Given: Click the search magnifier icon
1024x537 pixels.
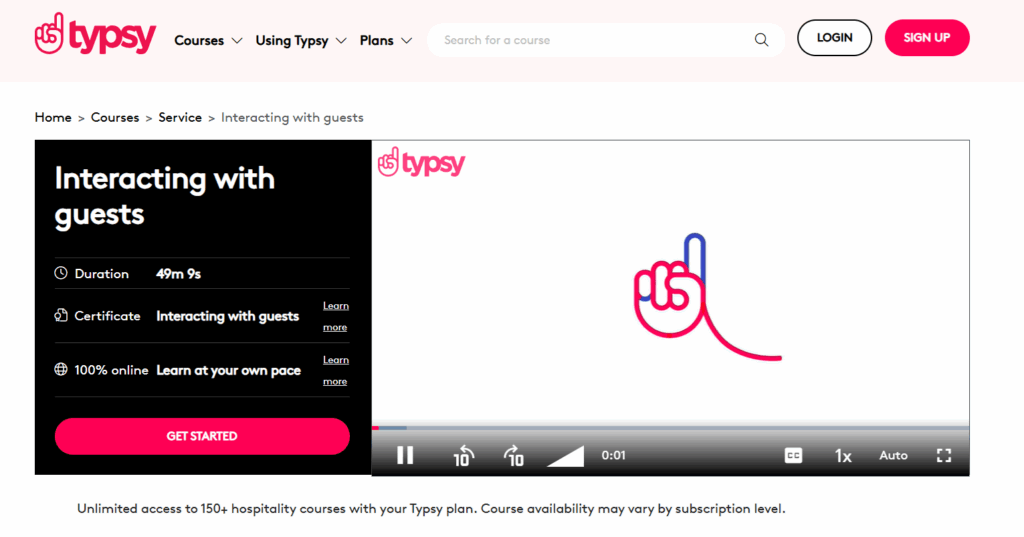Looking at the screenshot, I should (761, 40).
